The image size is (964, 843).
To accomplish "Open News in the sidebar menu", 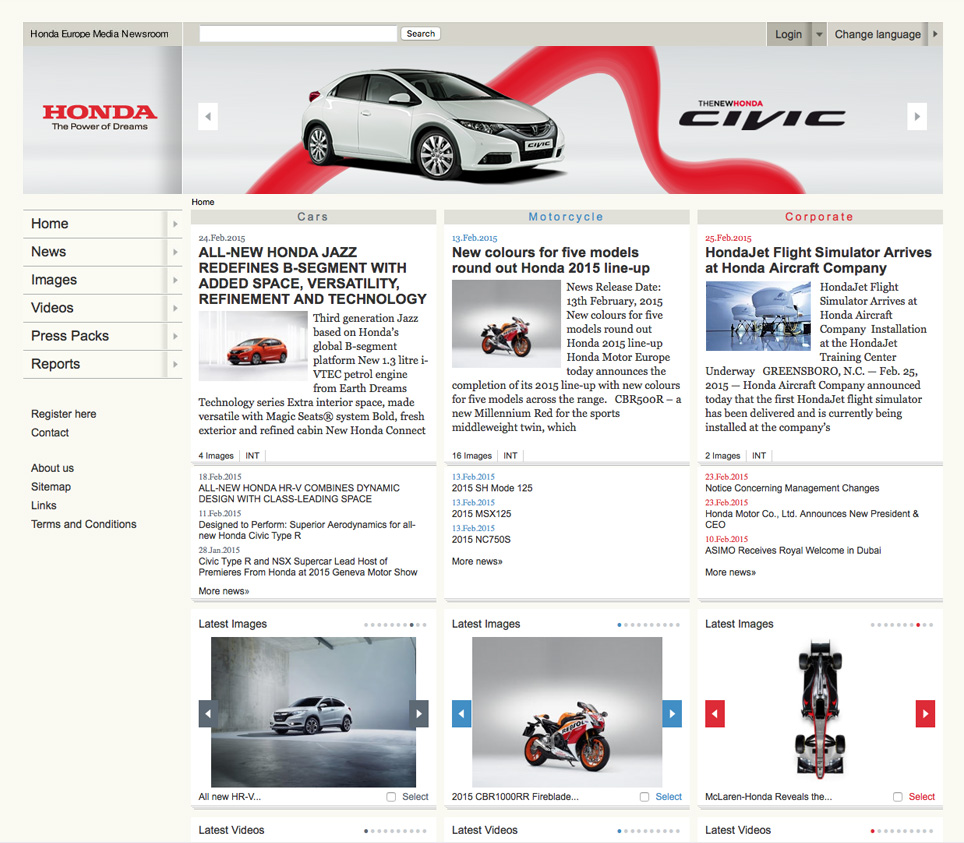I will click(x=49, y=252).
